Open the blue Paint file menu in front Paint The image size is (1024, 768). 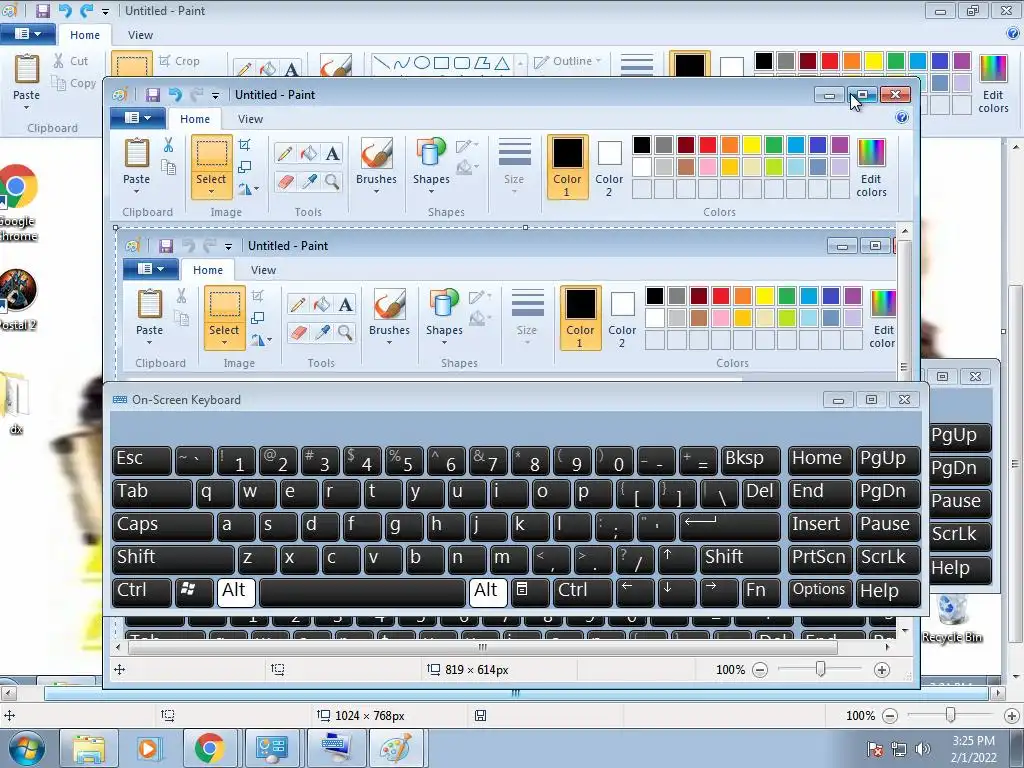[136, 118]
